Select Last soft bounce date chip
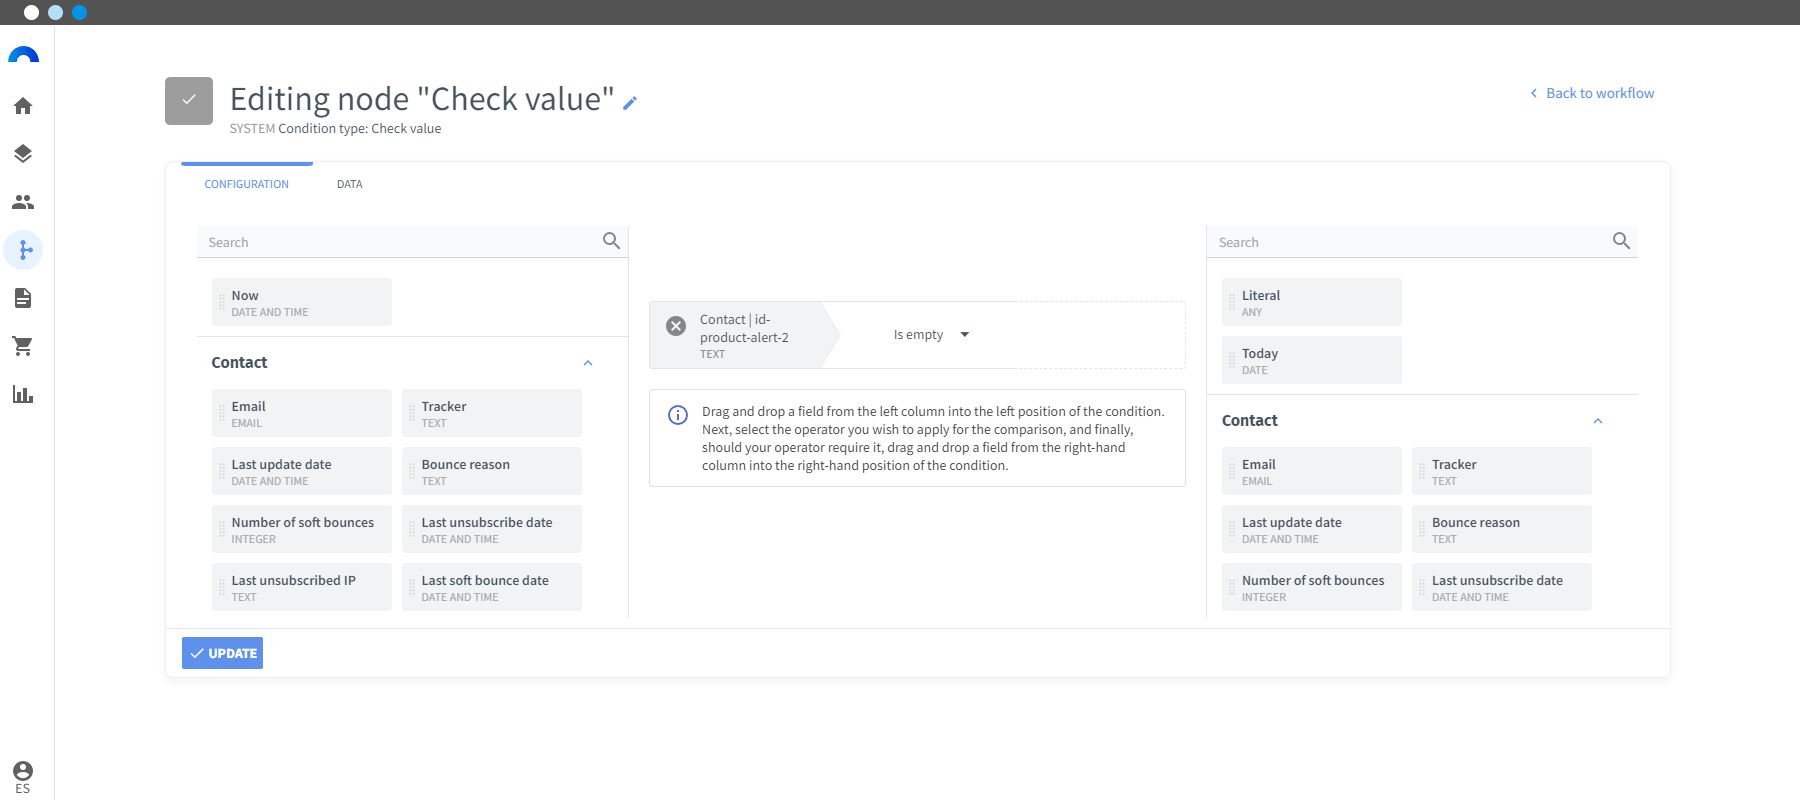Image resolution: width=1800 pixels, height=800 pixels. click(492, 587)
